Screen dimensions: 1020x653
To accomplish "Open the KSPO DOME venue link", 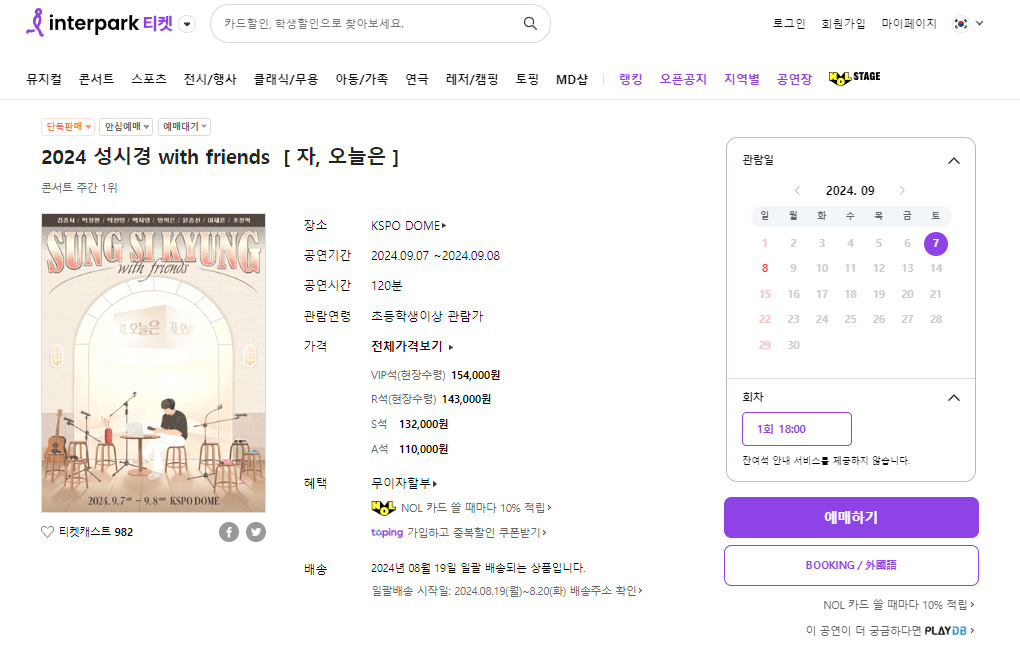I will 409,226.
